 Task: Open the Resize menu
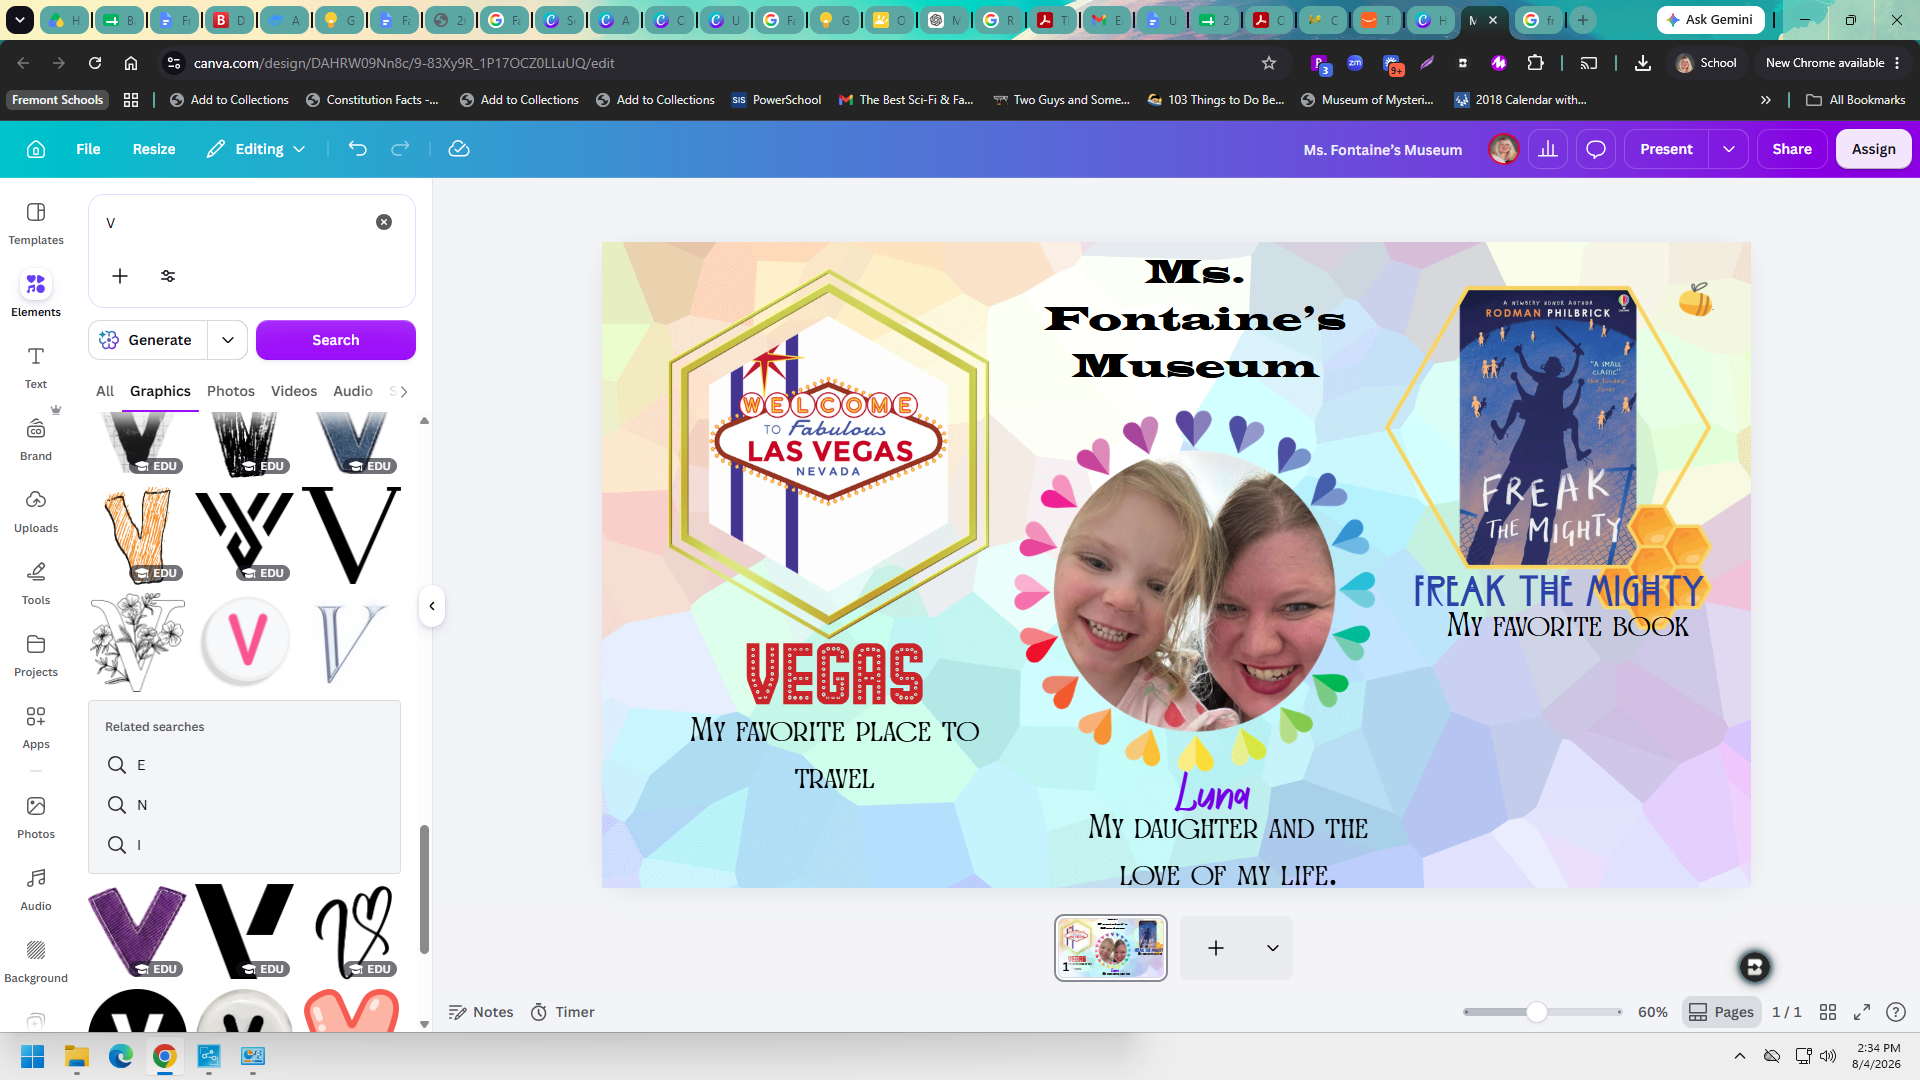(x=154, y=149)
